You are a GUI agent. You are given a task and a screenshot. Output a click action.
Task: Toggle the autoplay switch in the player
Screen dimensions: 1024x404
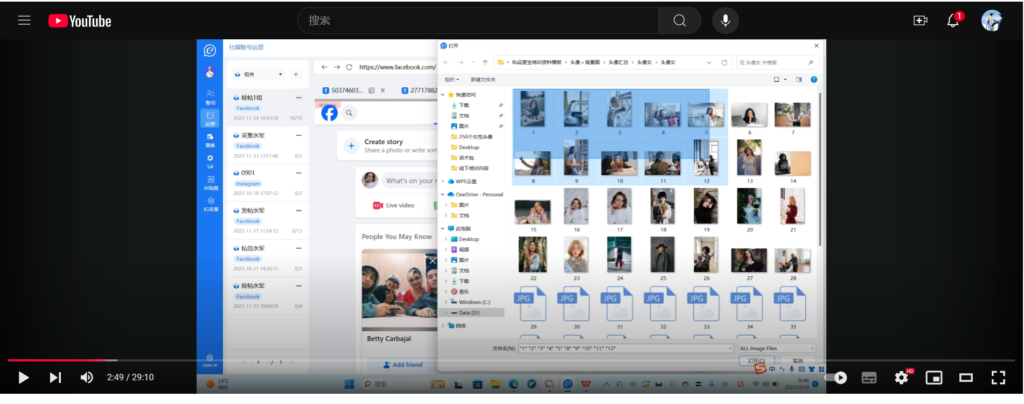pyautogui.click(x=838, y=377)
